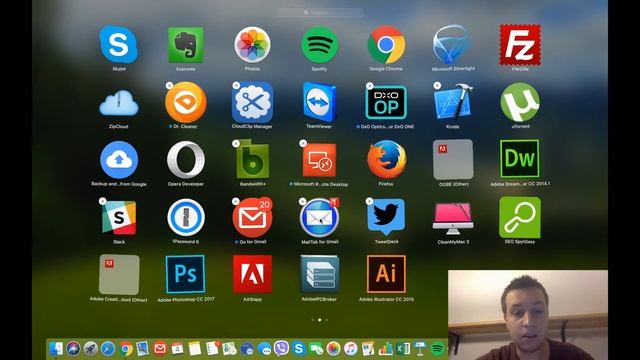The image size is (640, 360).
Task: Open Google Chrome in the Launchpad grid
Action: [x=386, y=45]
